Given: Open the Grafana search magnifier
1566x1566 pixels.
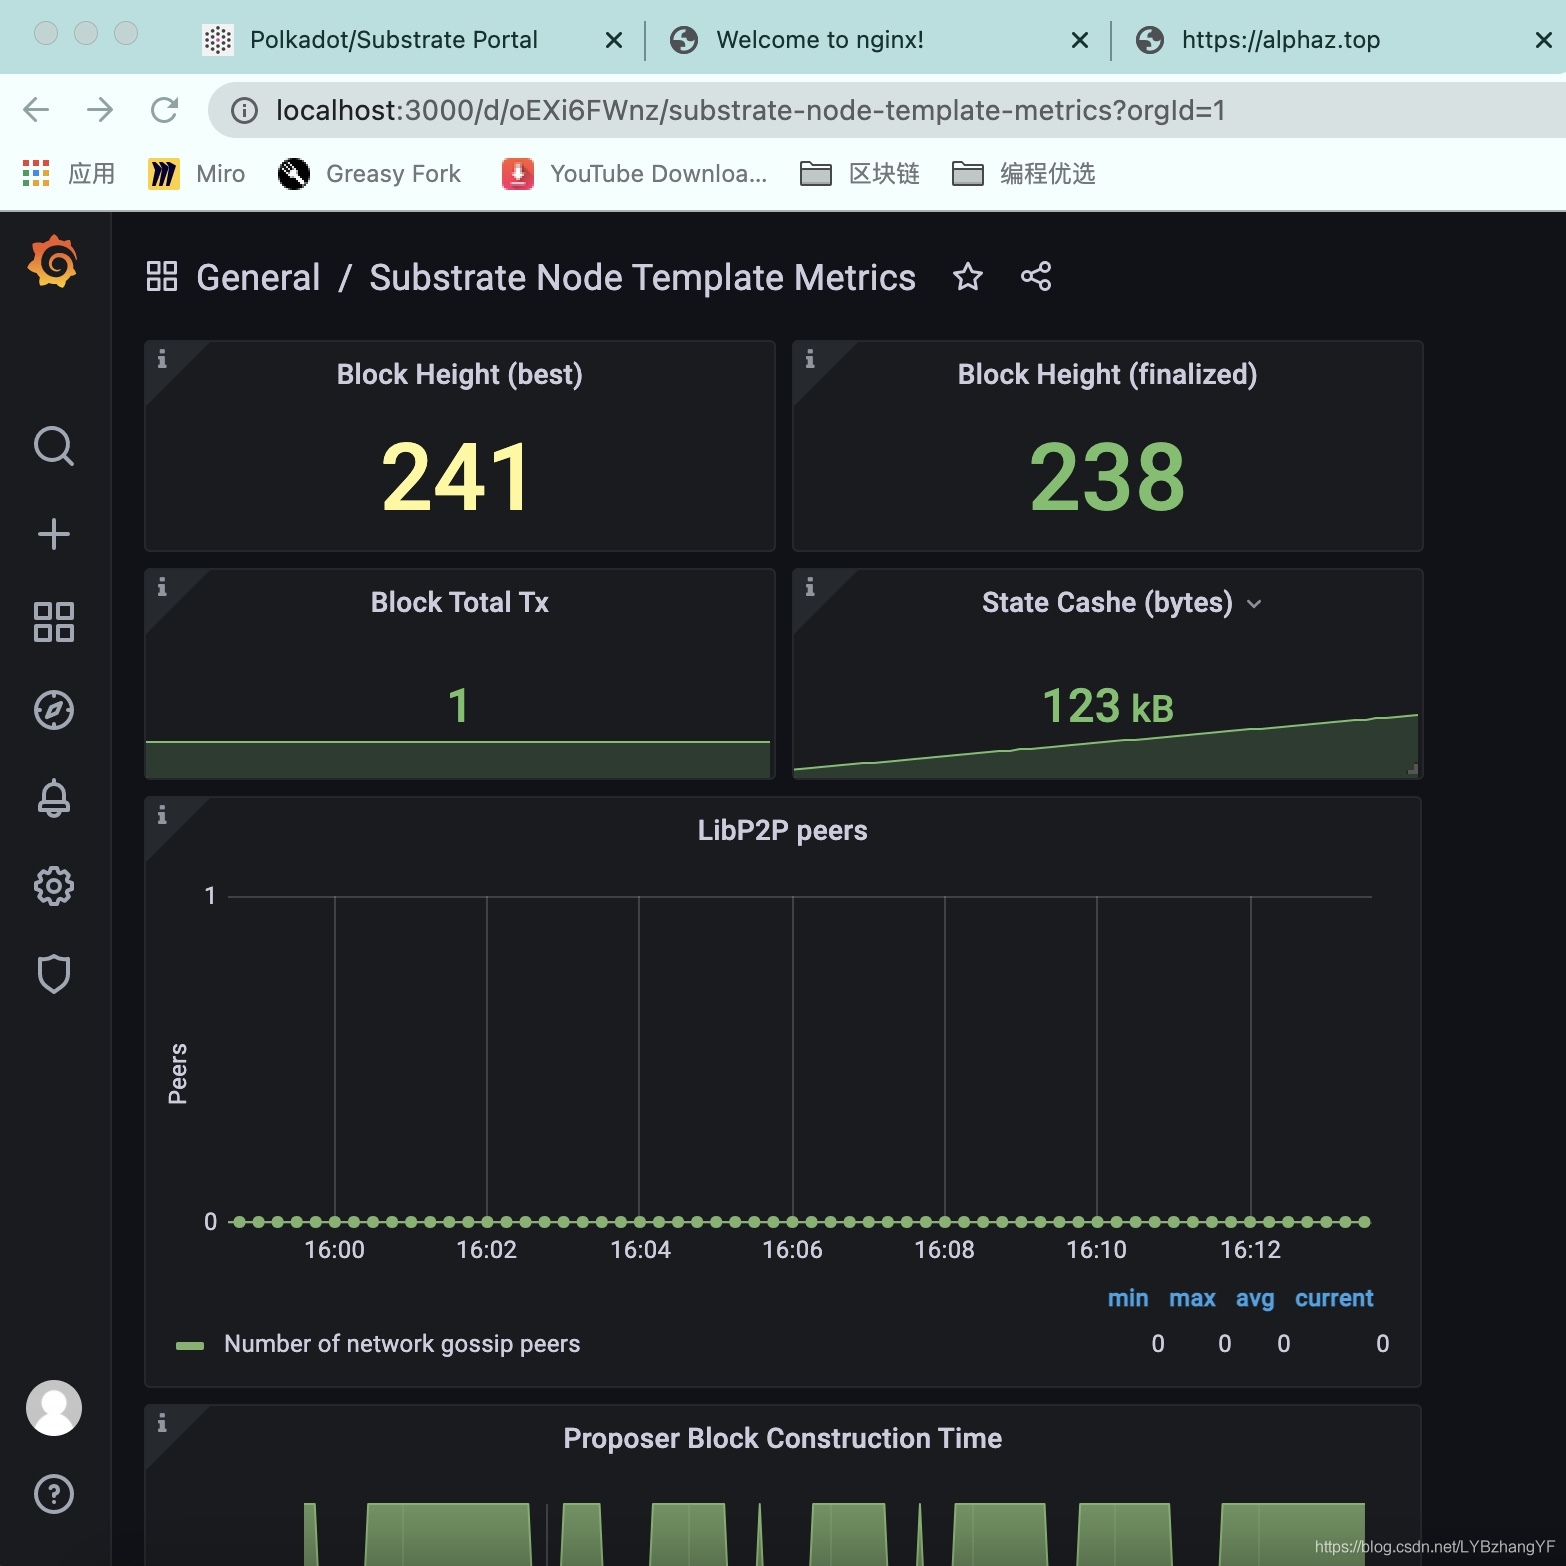Looking at the screenshot, I should tap(54, 446).
